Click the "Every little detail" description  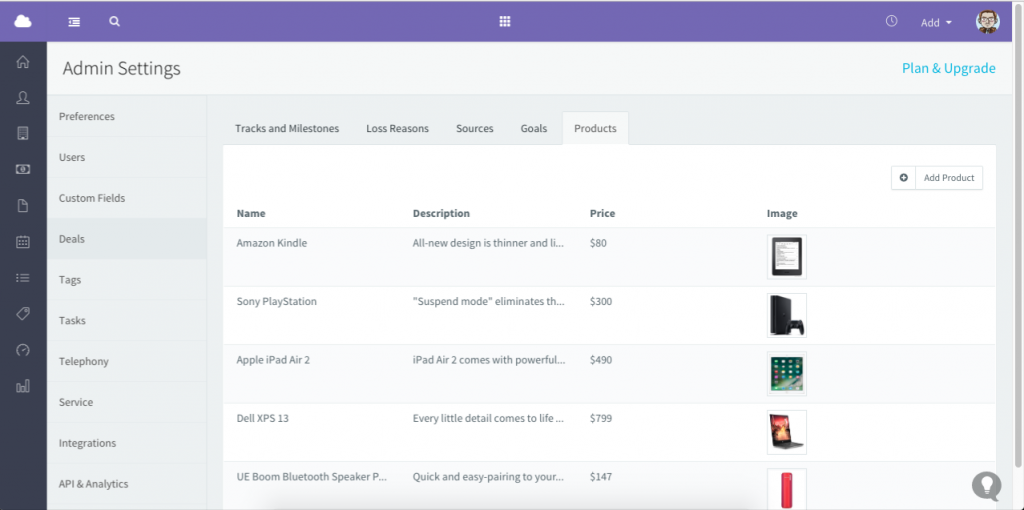tap(488, 418)
